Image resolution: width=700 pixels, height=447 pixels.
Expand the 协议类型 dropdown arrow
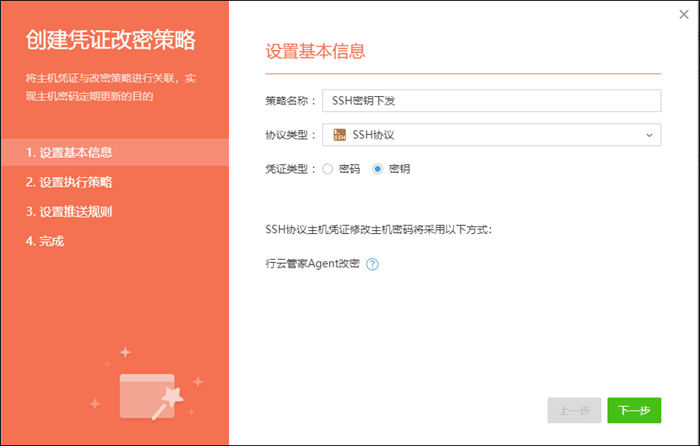point(649,134)
